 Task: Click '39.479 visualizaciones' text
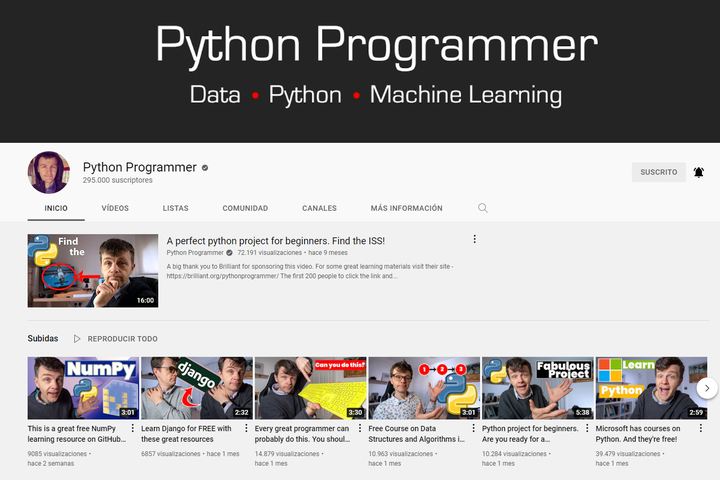coord(628,454)
